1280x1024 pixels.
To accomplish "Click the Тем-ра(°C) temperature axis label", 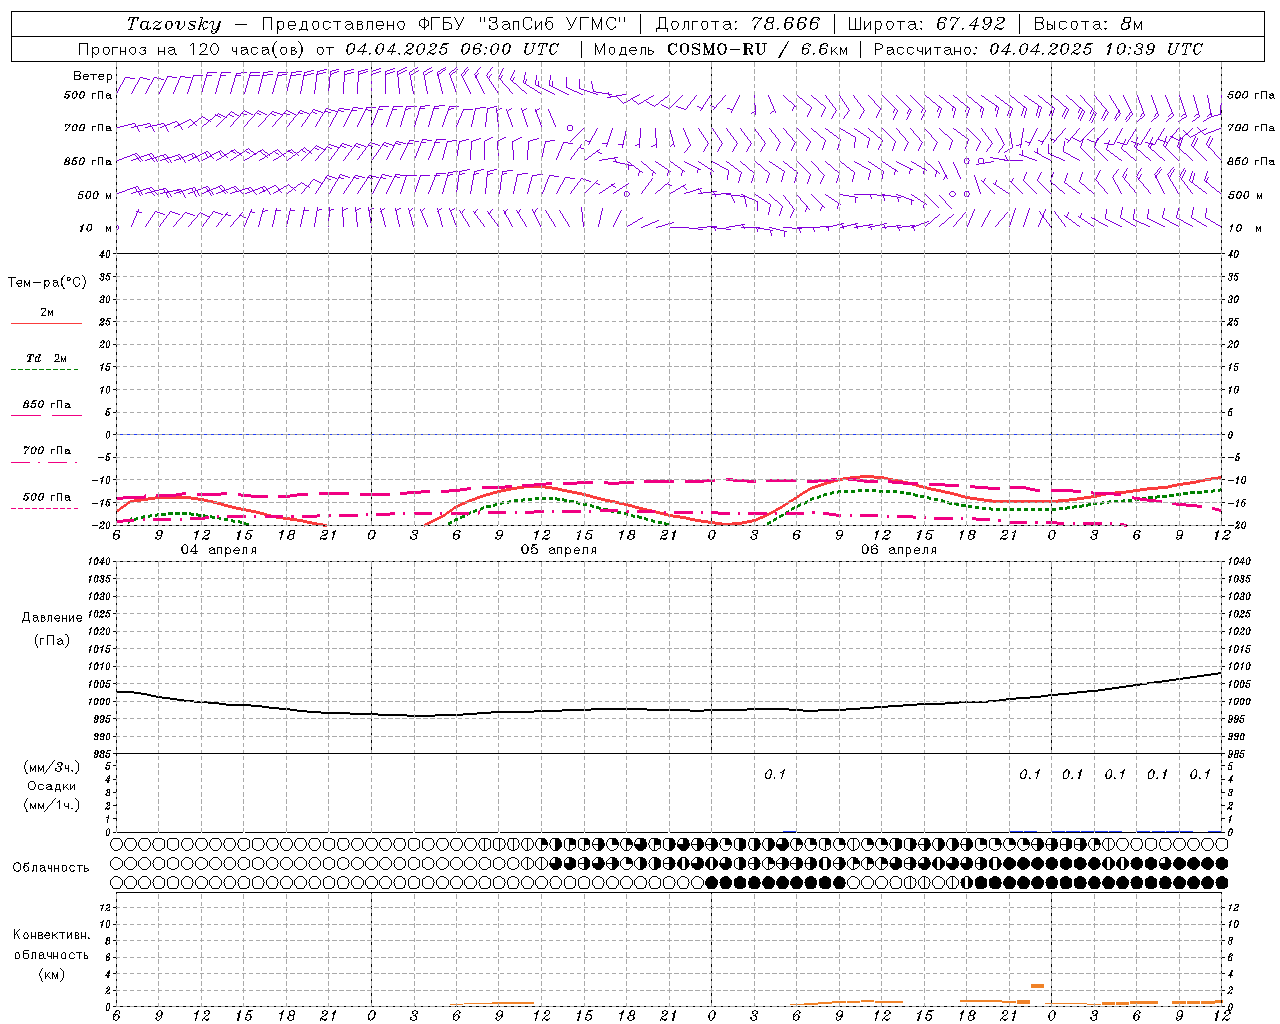I will 47,283.
